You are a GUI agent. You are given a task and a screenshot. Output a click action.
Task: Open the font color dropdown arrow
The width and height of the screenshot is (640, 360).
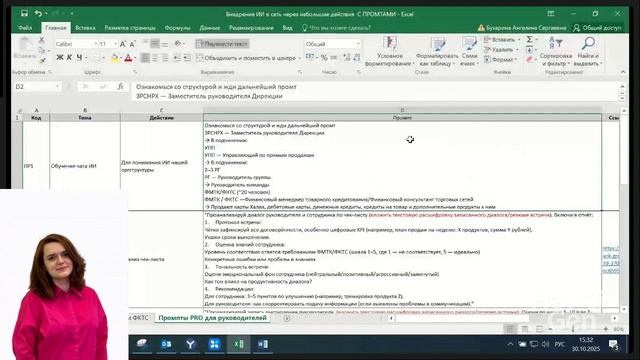(x=135, y=58)
